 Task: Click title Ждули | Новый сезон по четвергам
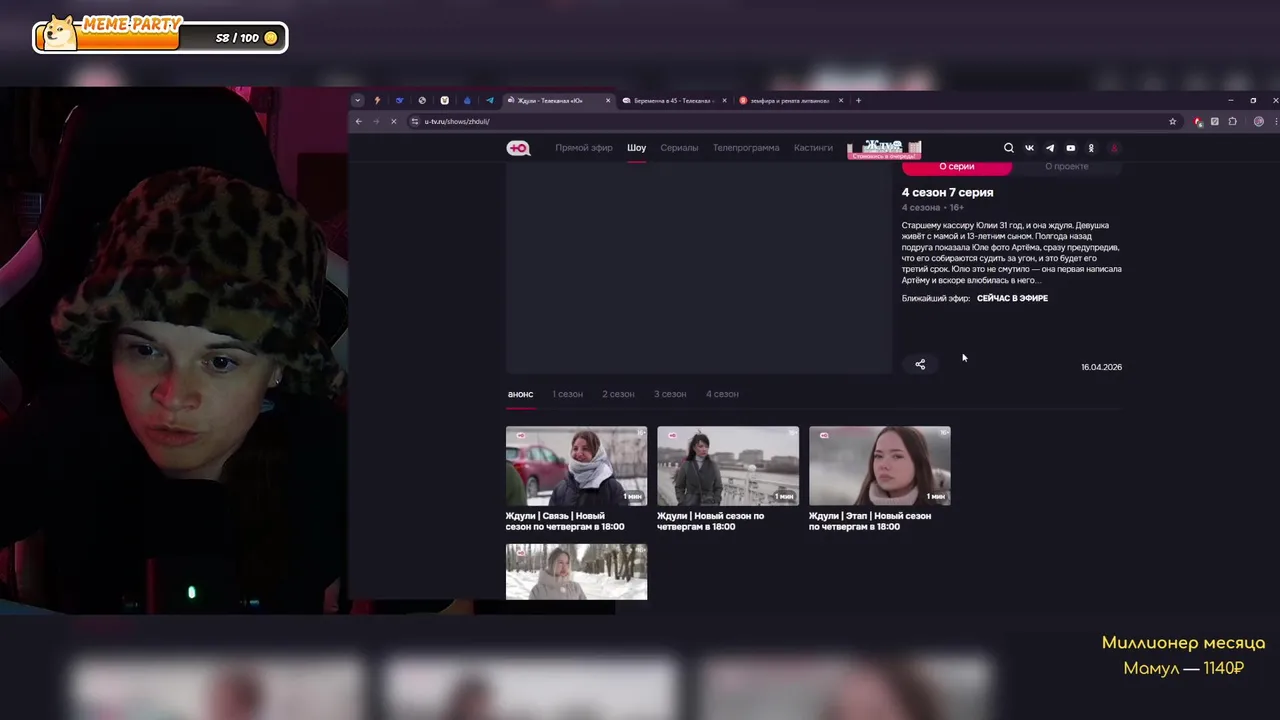(x=711, y=521)
